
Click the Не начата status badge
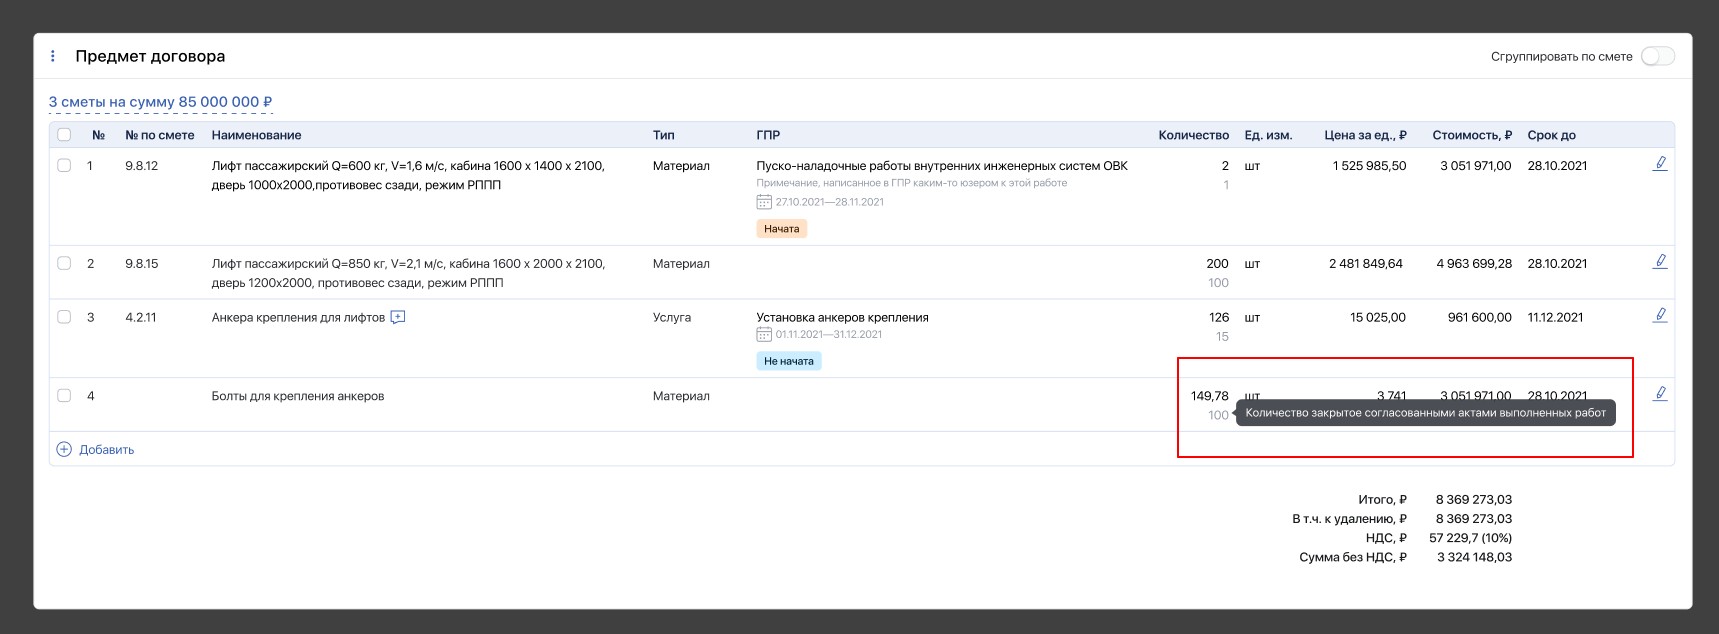[788, 361]
